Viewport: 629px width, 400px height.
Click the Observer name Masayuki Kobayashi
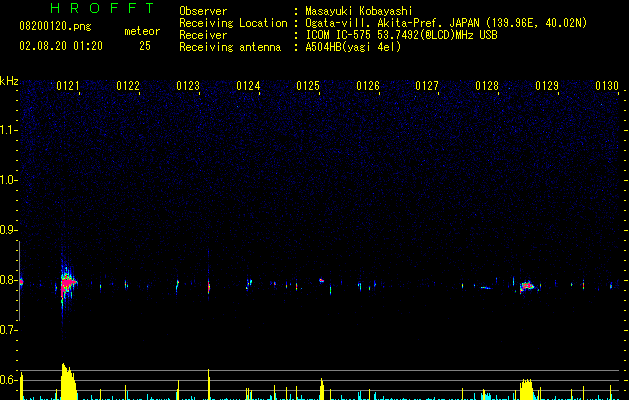click(x=359, y=11)
